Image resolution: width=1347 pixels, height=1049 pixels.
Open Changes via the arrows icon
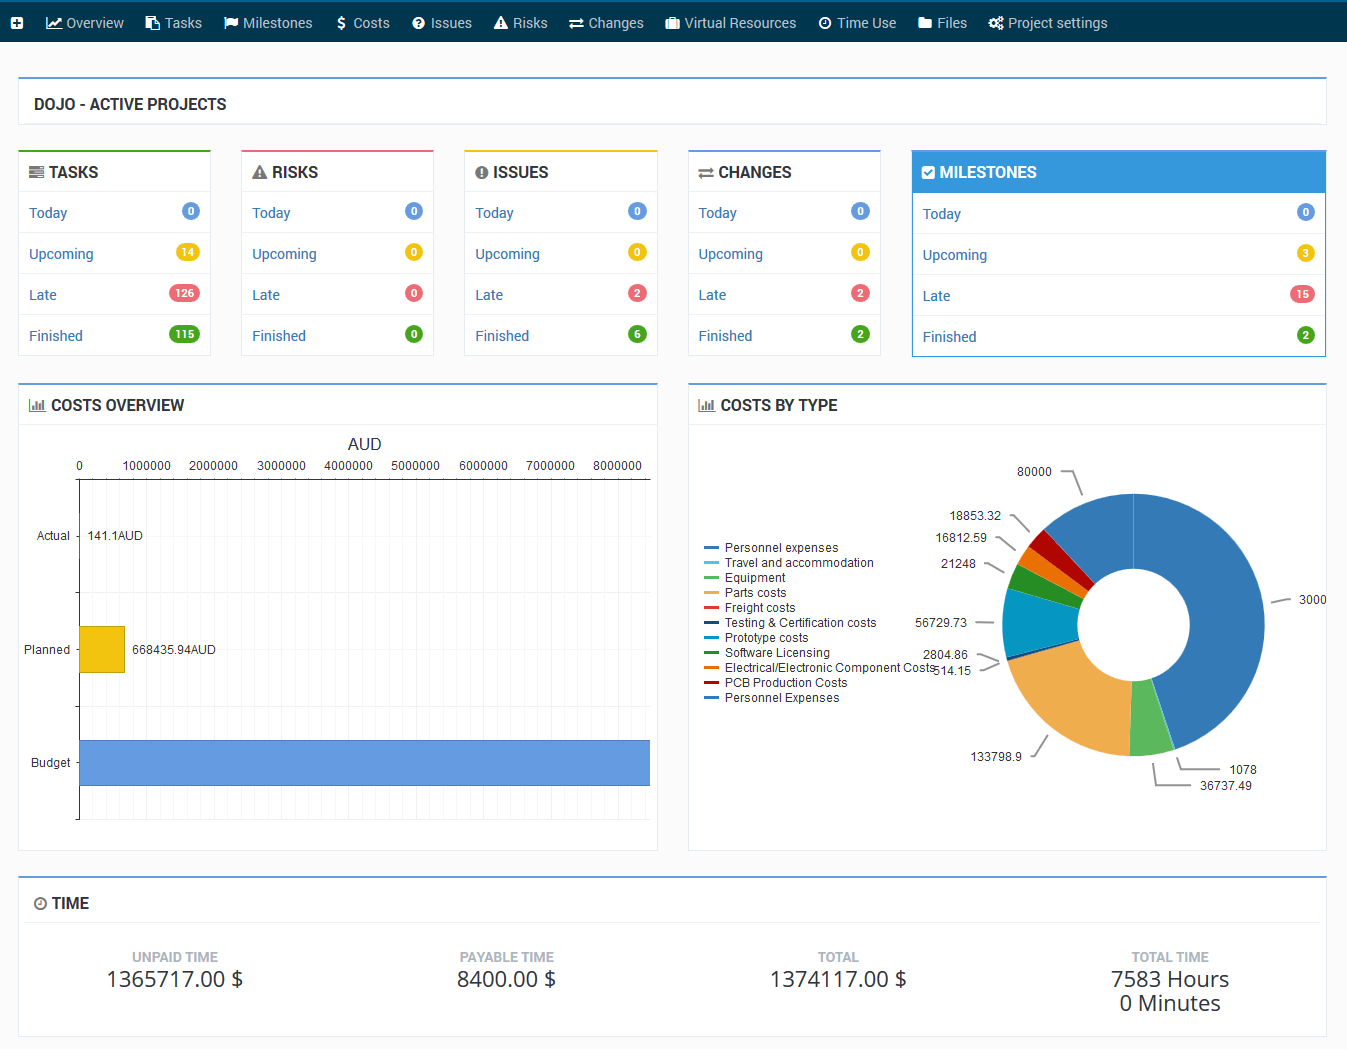[576, 22]
